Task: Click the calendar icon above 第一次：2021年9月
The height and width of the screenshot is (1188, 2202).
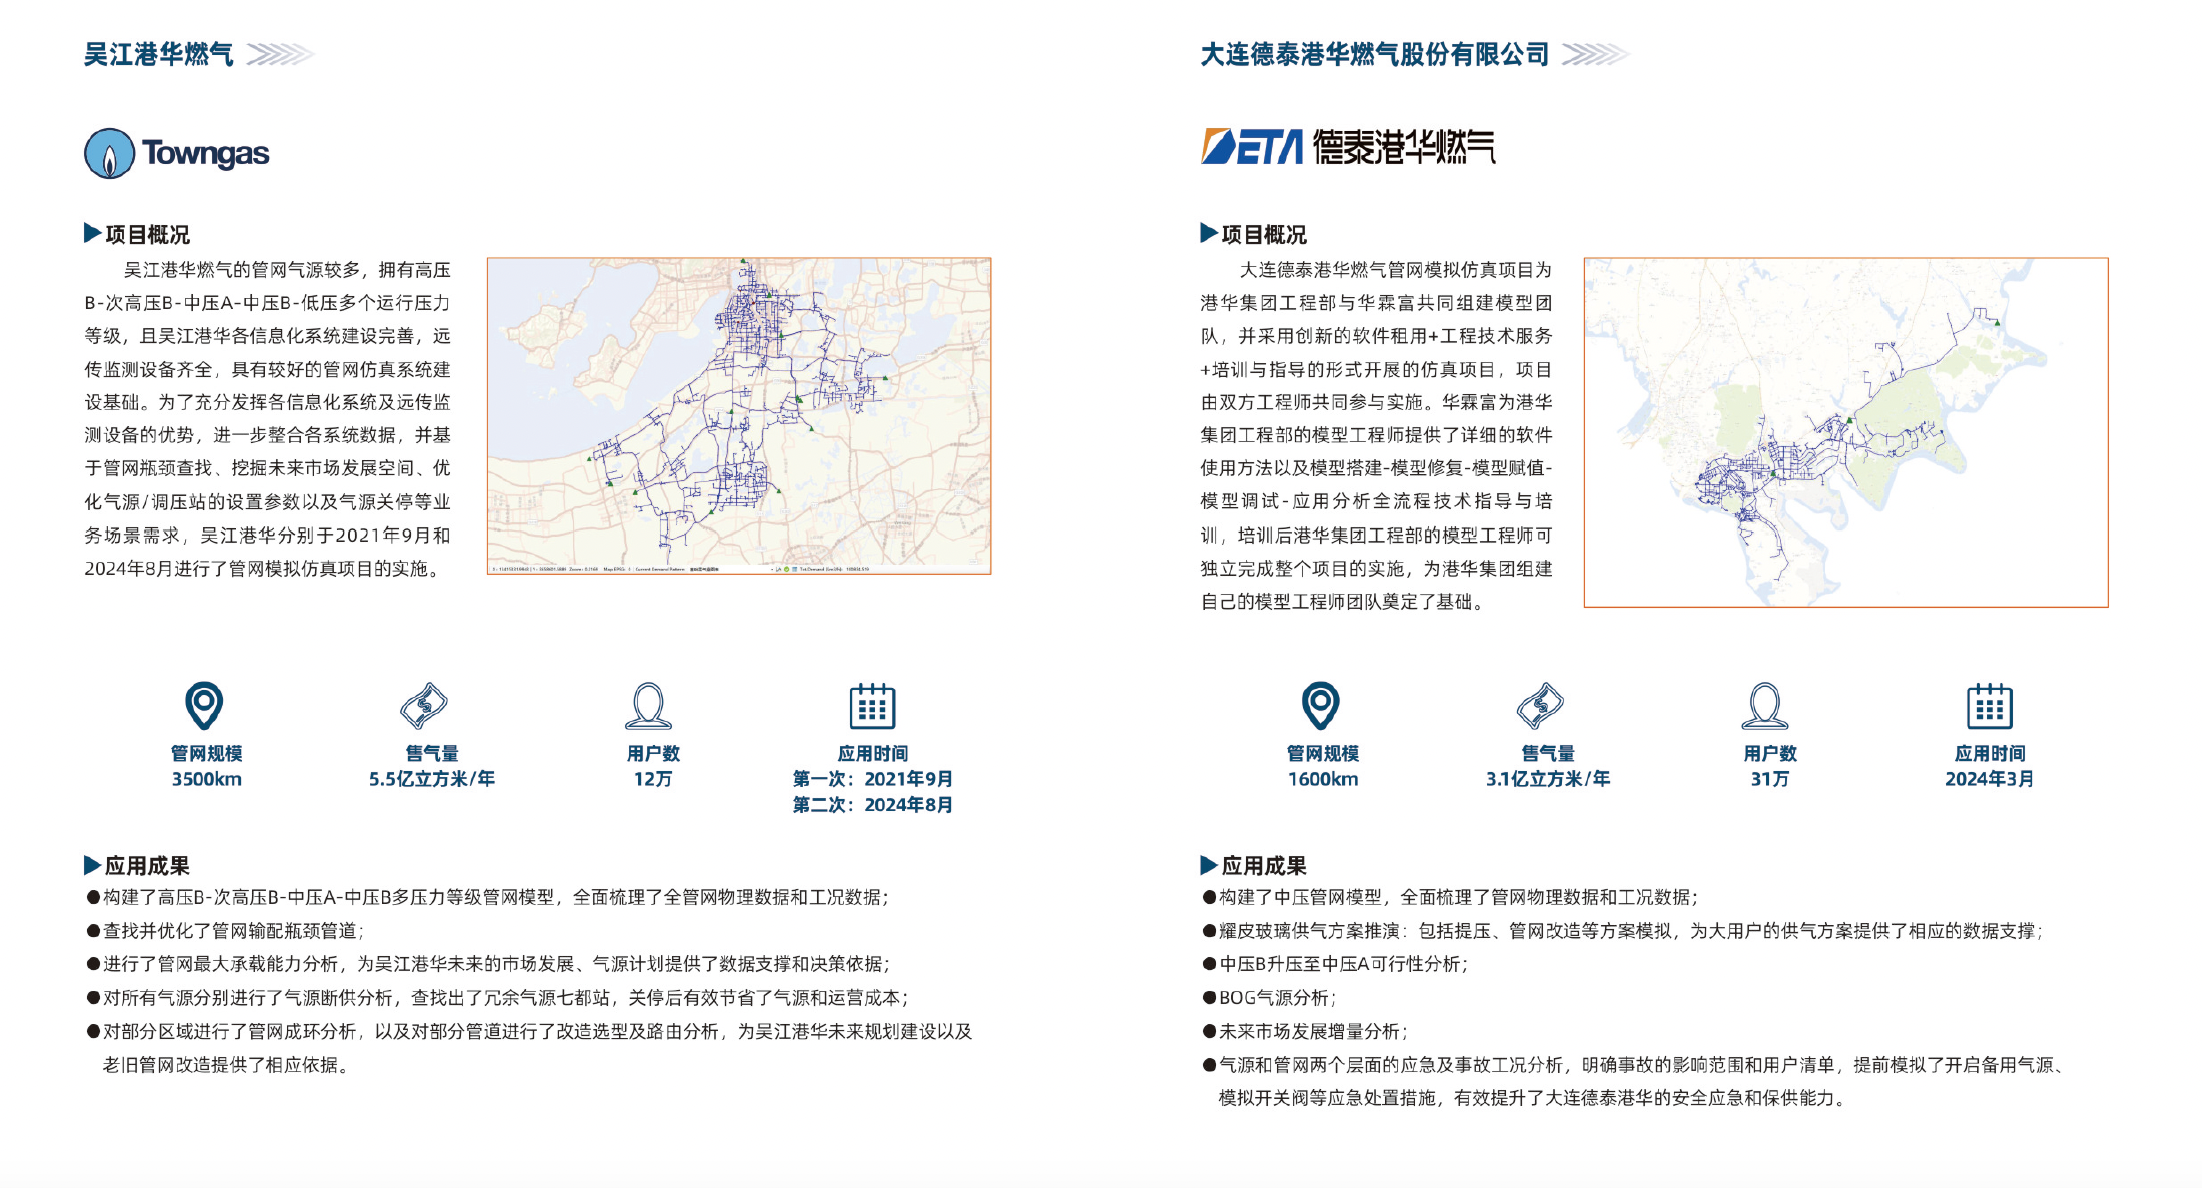Action: tap(872, 706)
